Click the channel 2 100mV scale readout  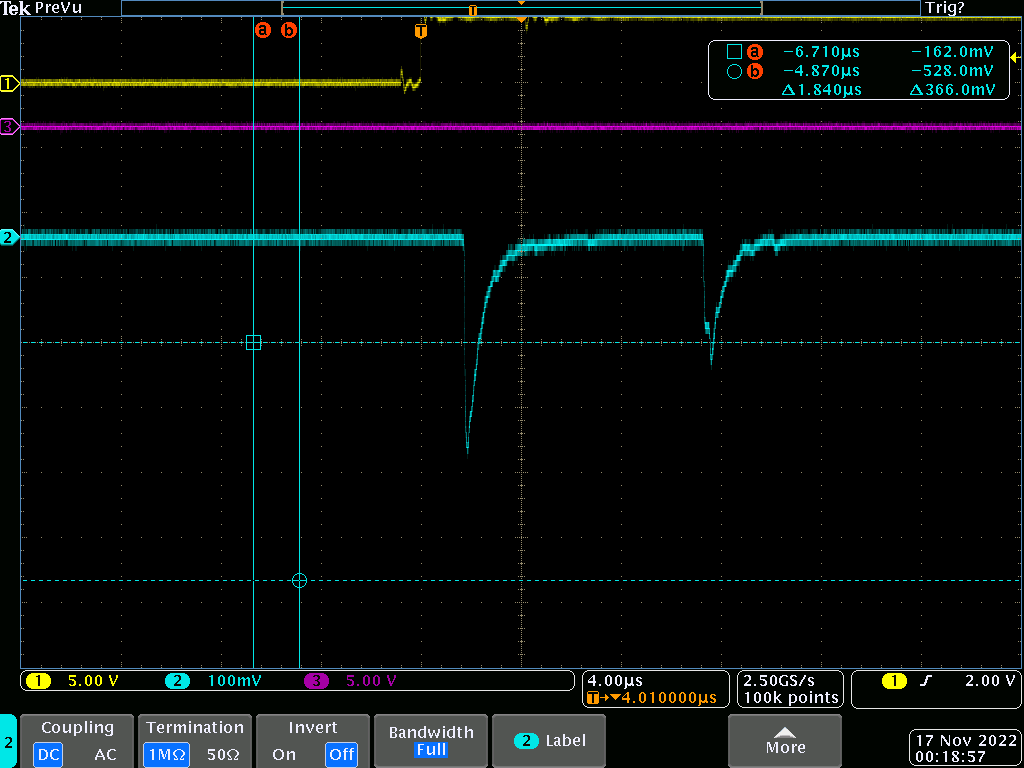click(230, 681)
